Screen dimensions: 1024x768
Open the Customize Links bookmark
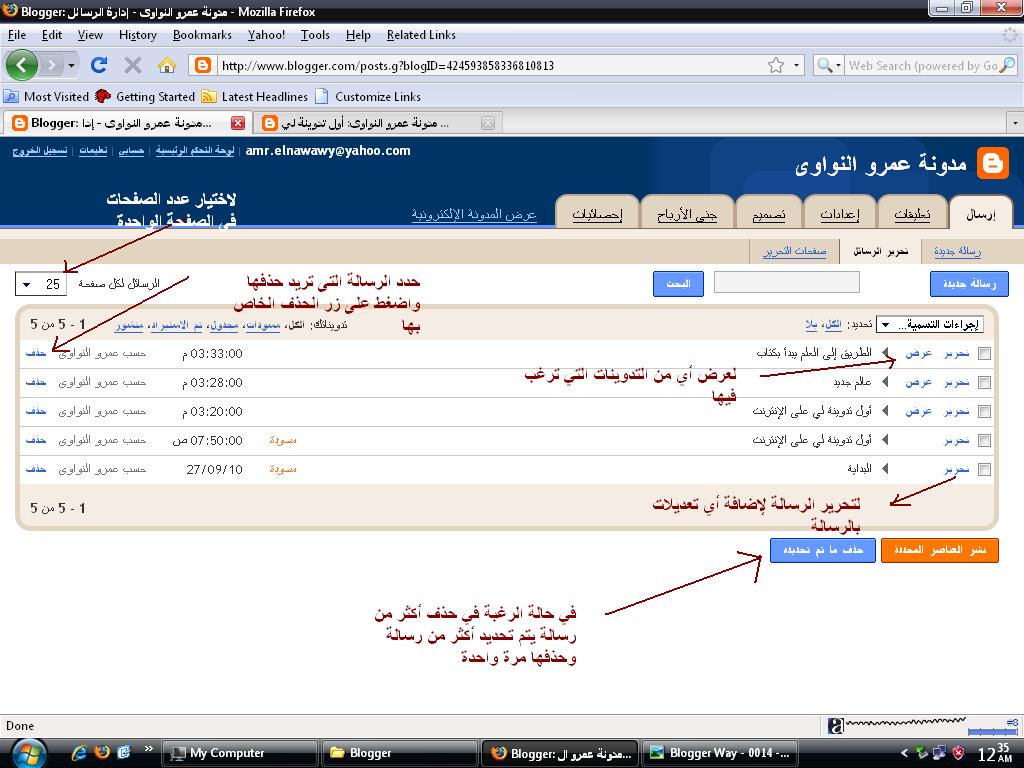(x=368, y=97)
